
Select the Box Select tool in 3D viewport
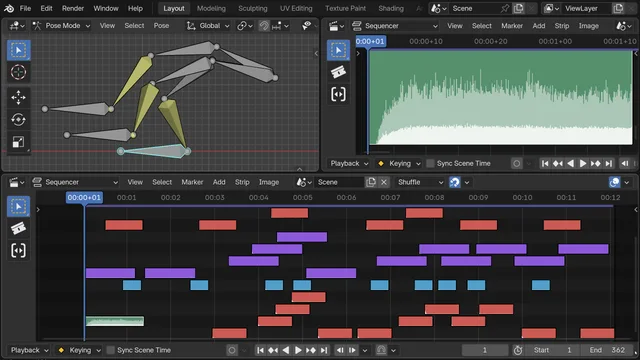18,50
